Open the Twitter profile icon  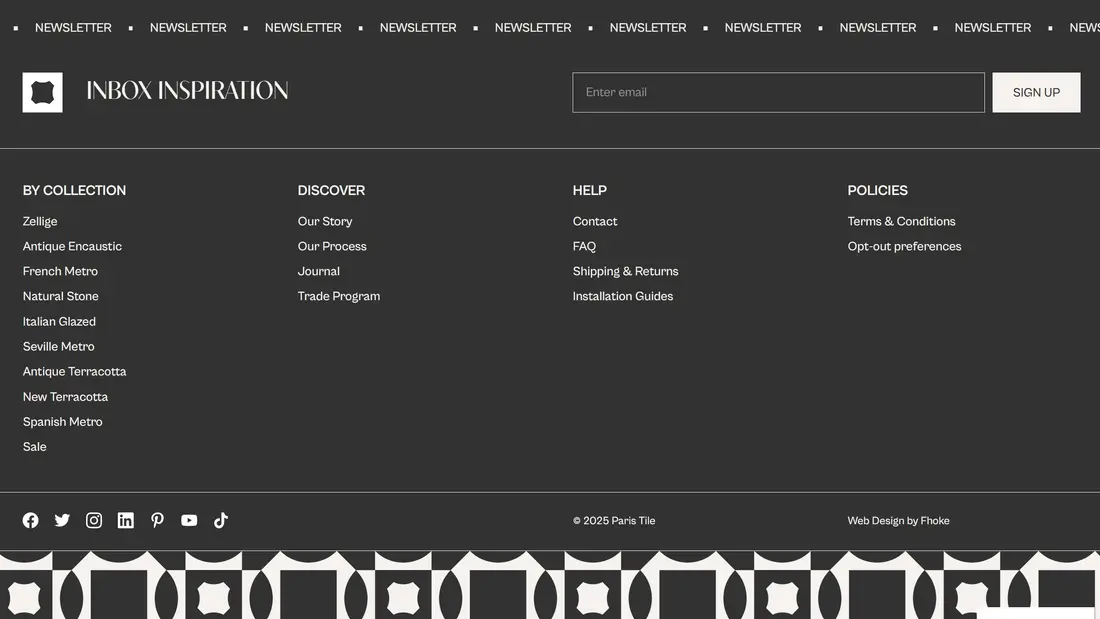62,520
